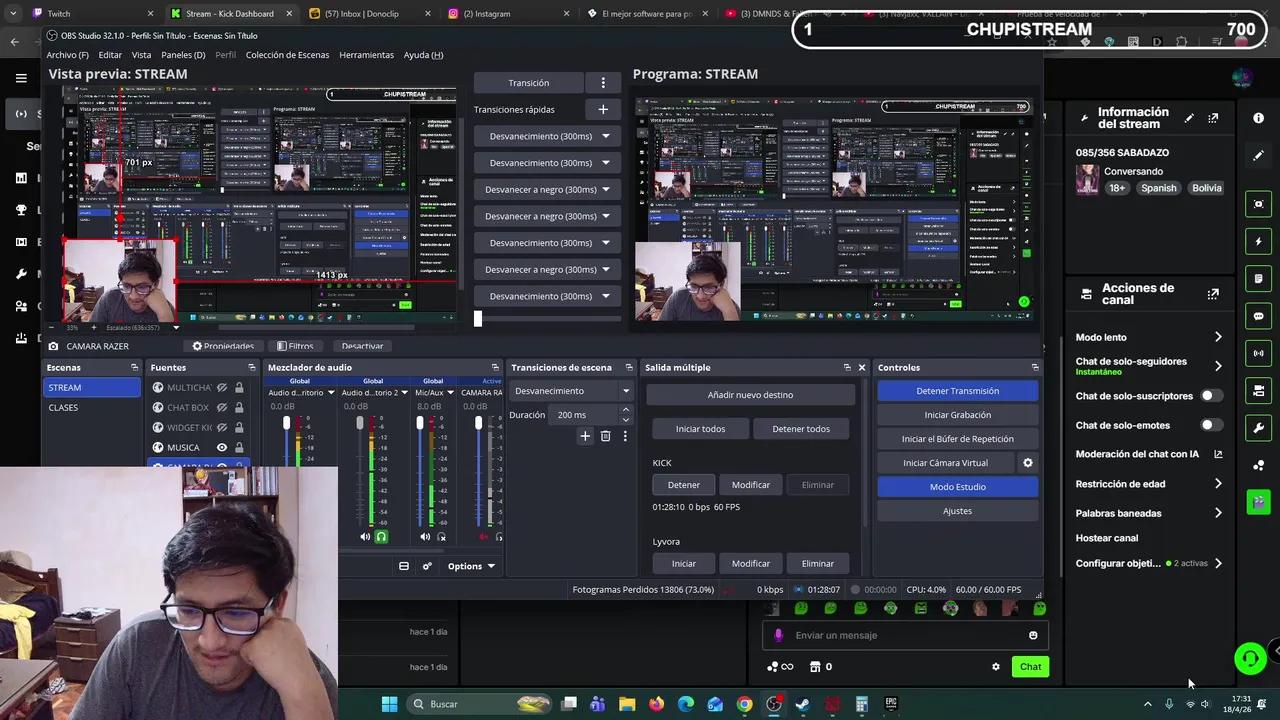Screen dimensions: 1280x720
Task: Open the Colección de Escenas menu
Action: (287, 55)
